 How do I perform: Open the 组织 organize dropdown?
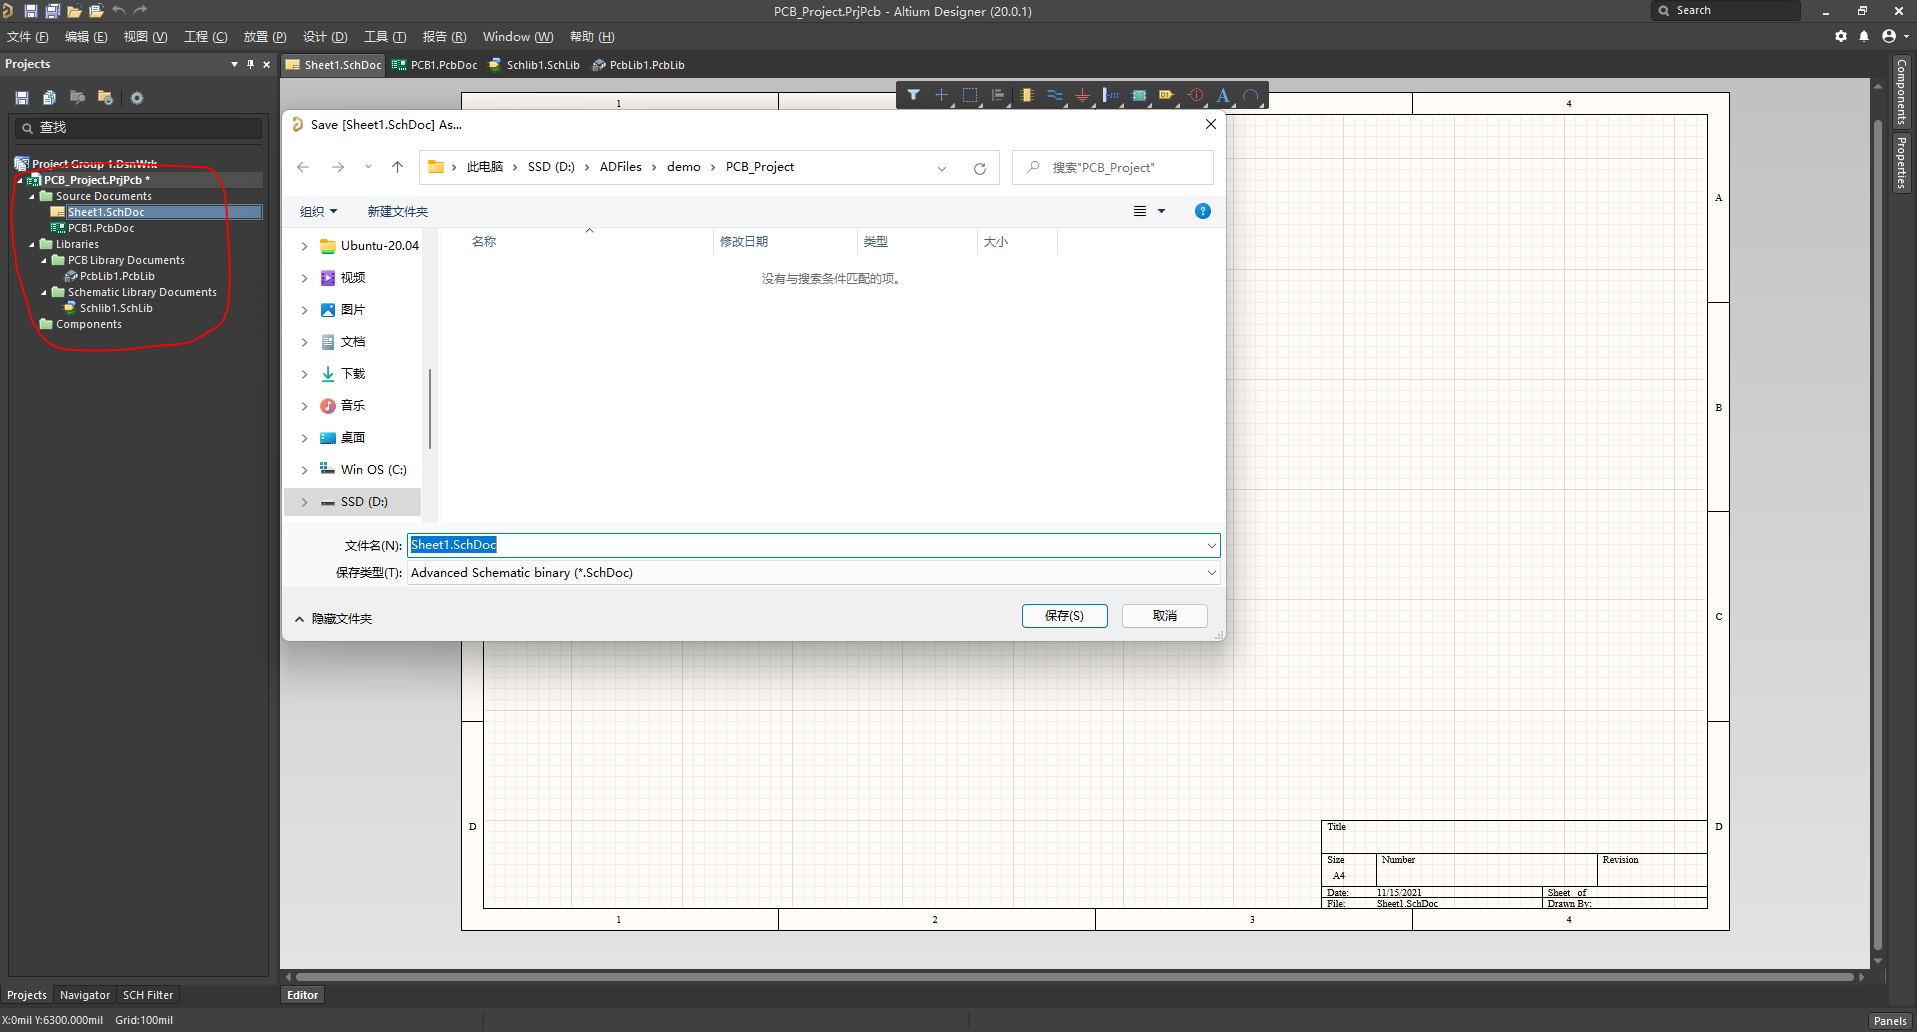[319, 211]
